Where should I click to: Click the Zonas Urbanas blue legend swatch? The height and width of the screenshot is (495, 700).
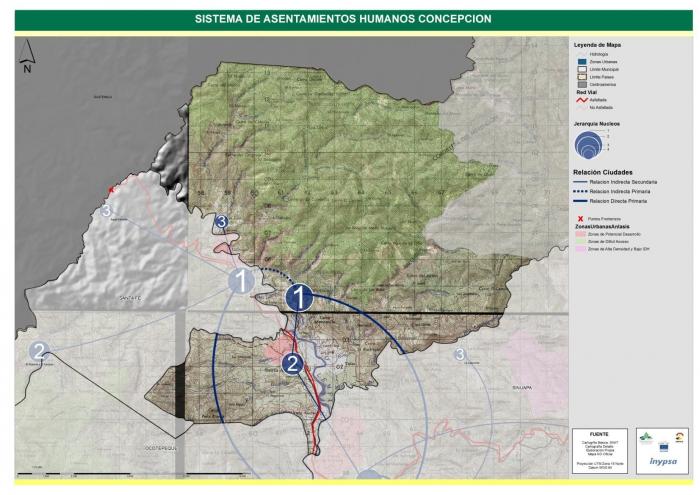click(580, 62)
